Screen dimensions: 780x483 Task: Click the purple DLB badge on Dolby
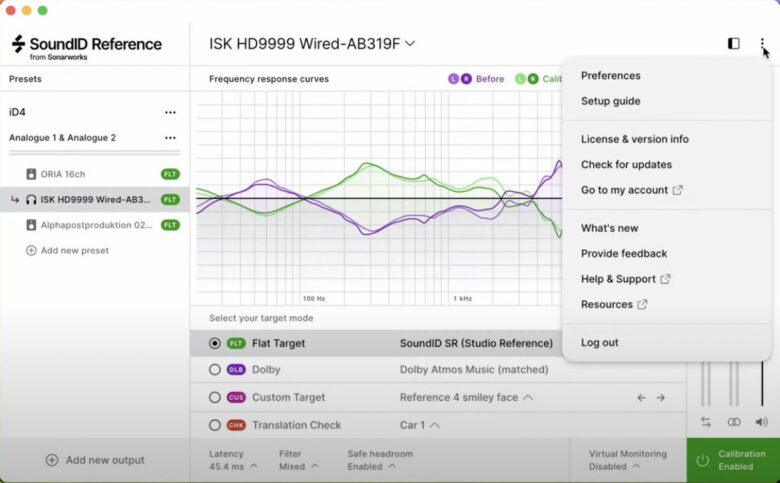pos(236,370)
